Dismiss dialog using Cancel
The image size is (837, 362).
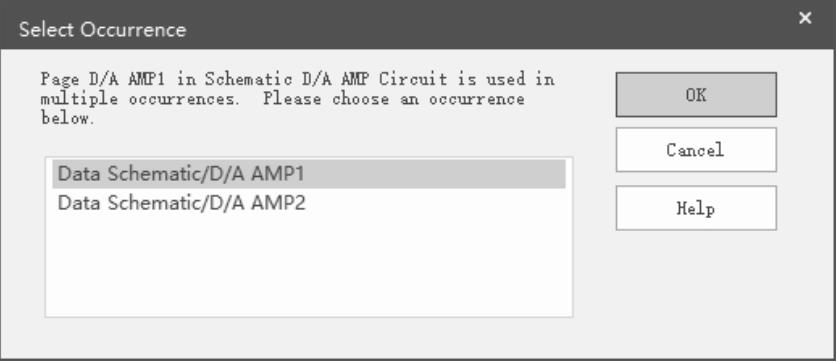point(696,149)
